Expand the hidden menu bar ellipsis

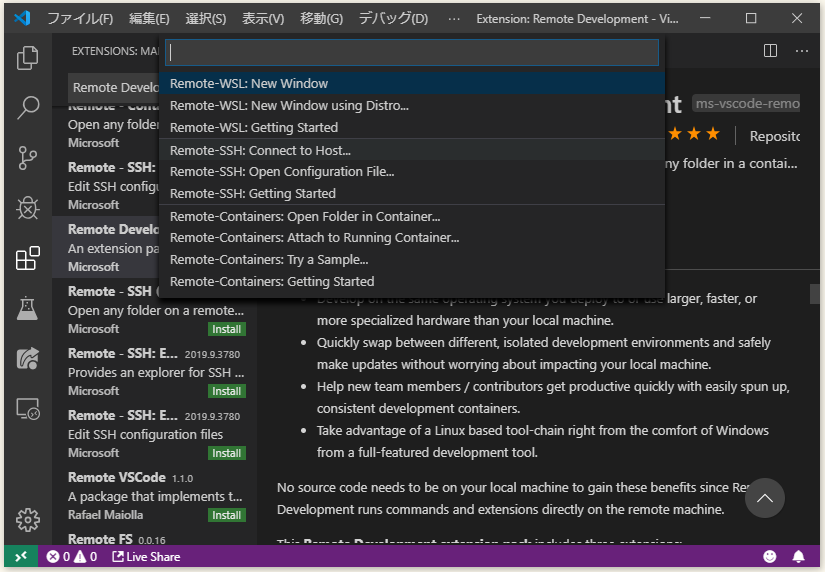[454, 18]
